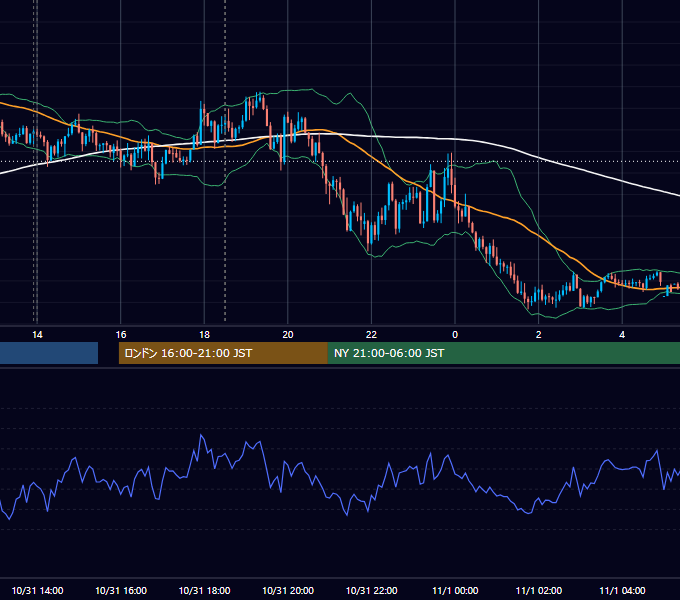680x600 pixels.
Task: Select the ロンドン 16:00-21:00 JST session bar
Action: (x=223, y=353)
